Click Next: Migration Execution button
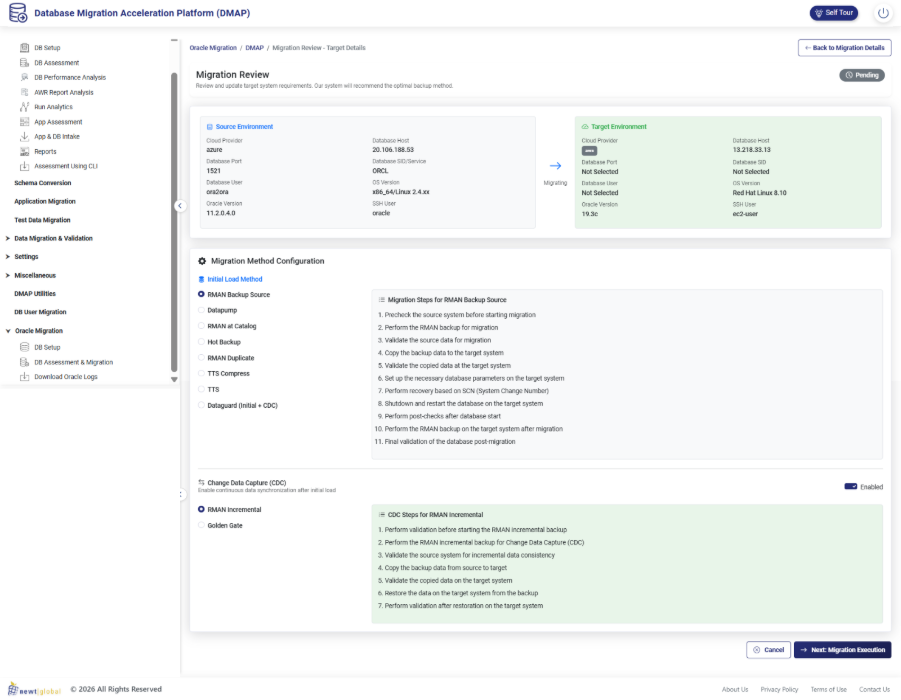The image size is (901, 700). 841,650
